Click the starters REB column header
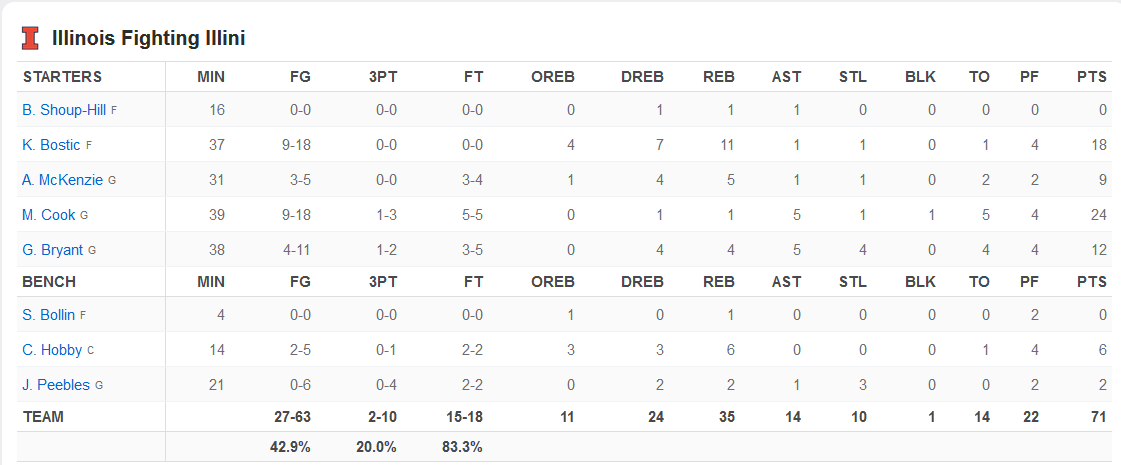 pyautogui.click(x=719, y=77)
